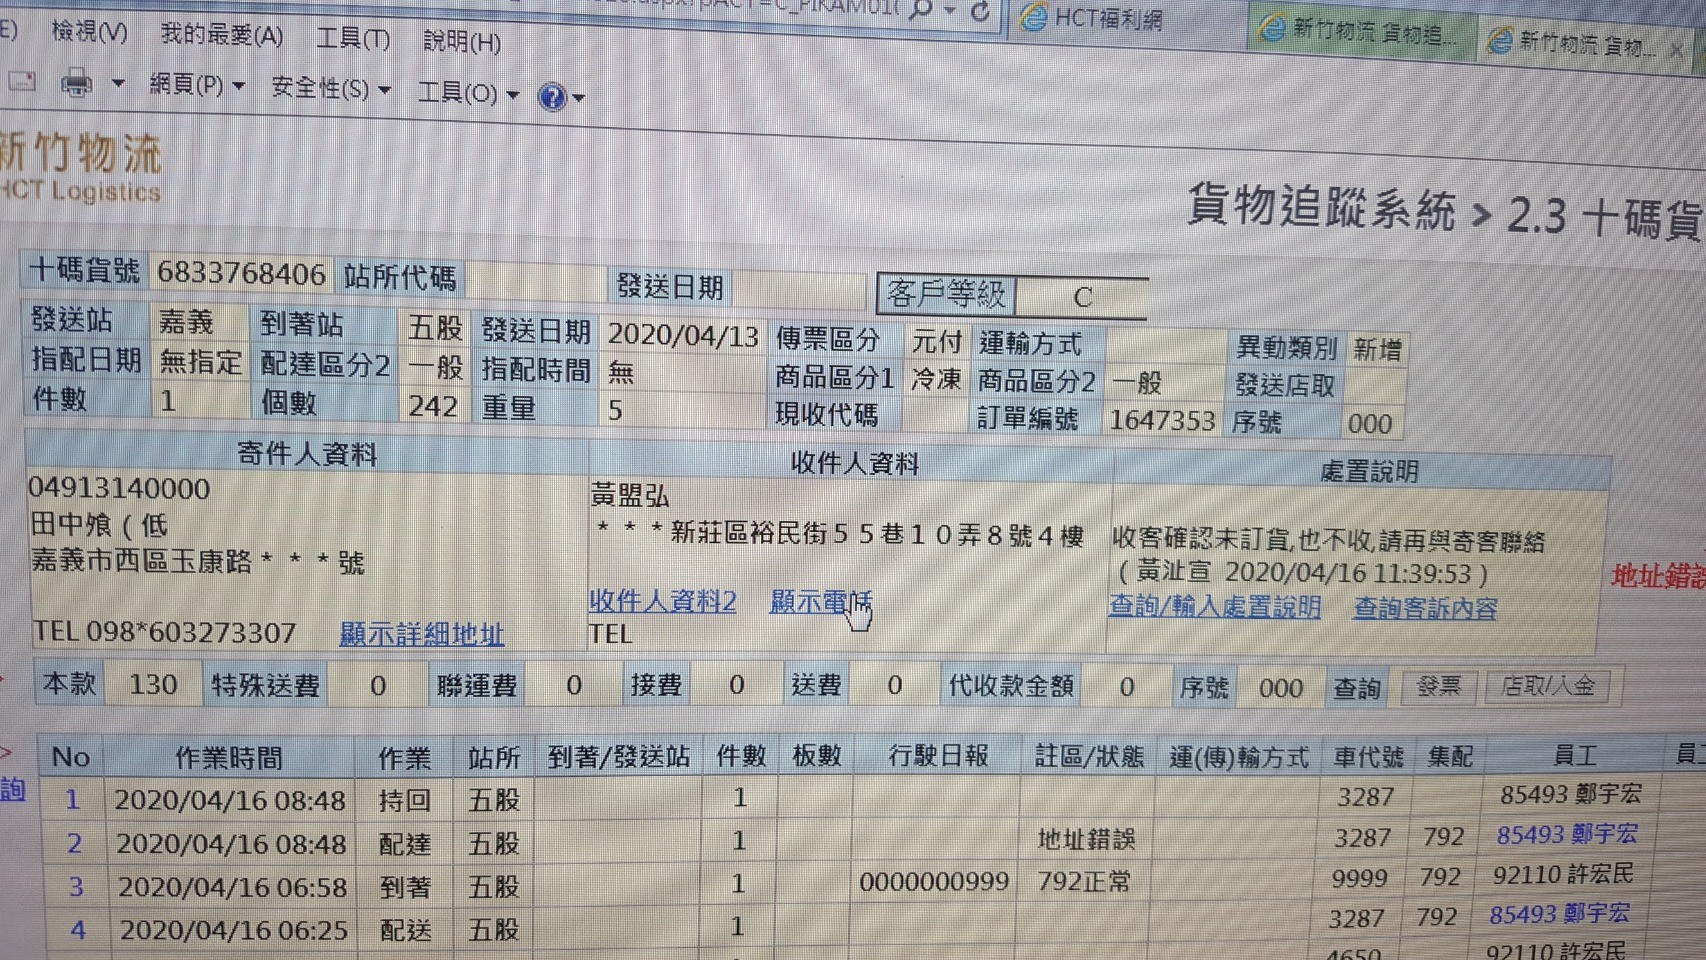Click the sender phone TEL 098*603273307
This screenshot has height=960, width=1706.
tap(165, 632)
